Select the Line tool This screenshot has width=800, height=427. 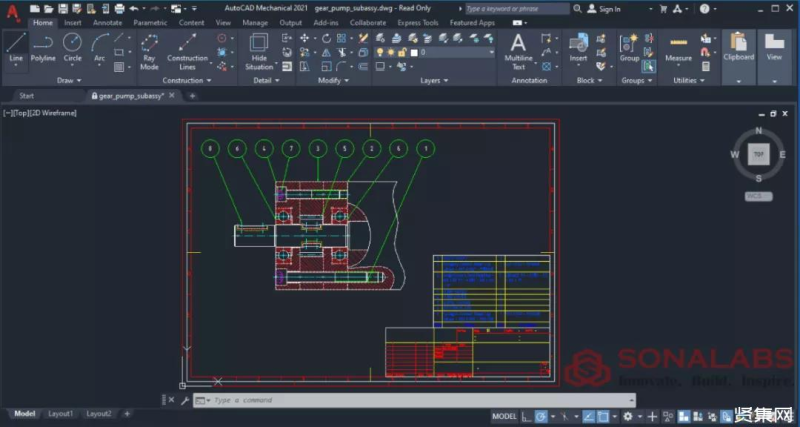(16, 46)
